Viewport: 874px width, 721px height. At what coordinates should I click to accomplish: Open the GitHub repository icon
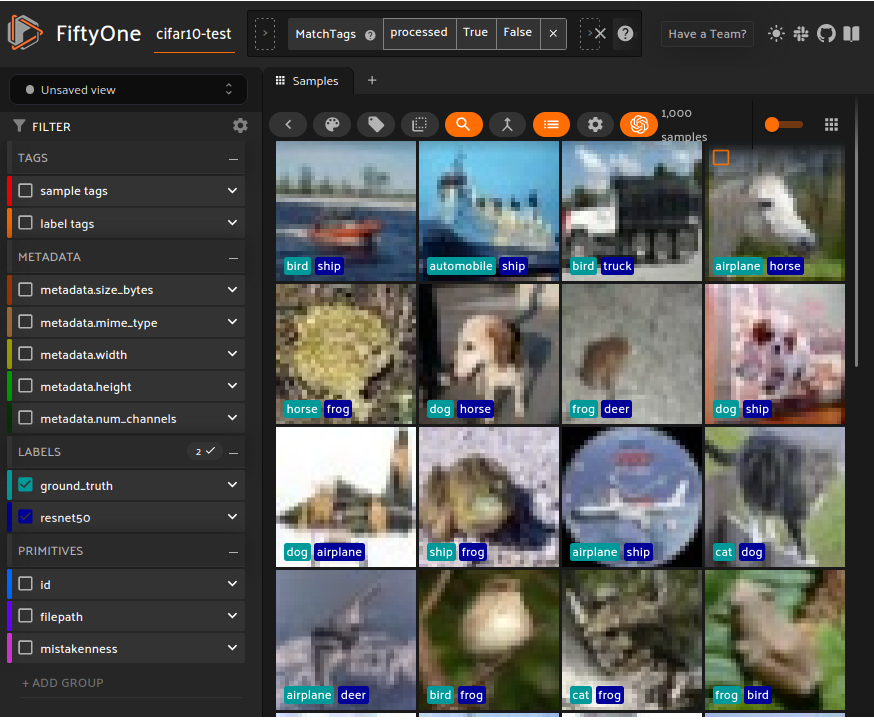[826, 34]
